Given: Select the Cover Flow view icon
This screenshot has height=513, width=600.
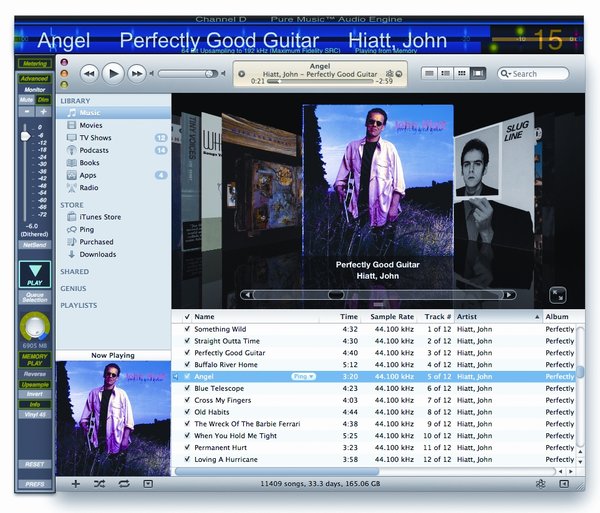Looking at the screenshot, I should click(478, 73).
